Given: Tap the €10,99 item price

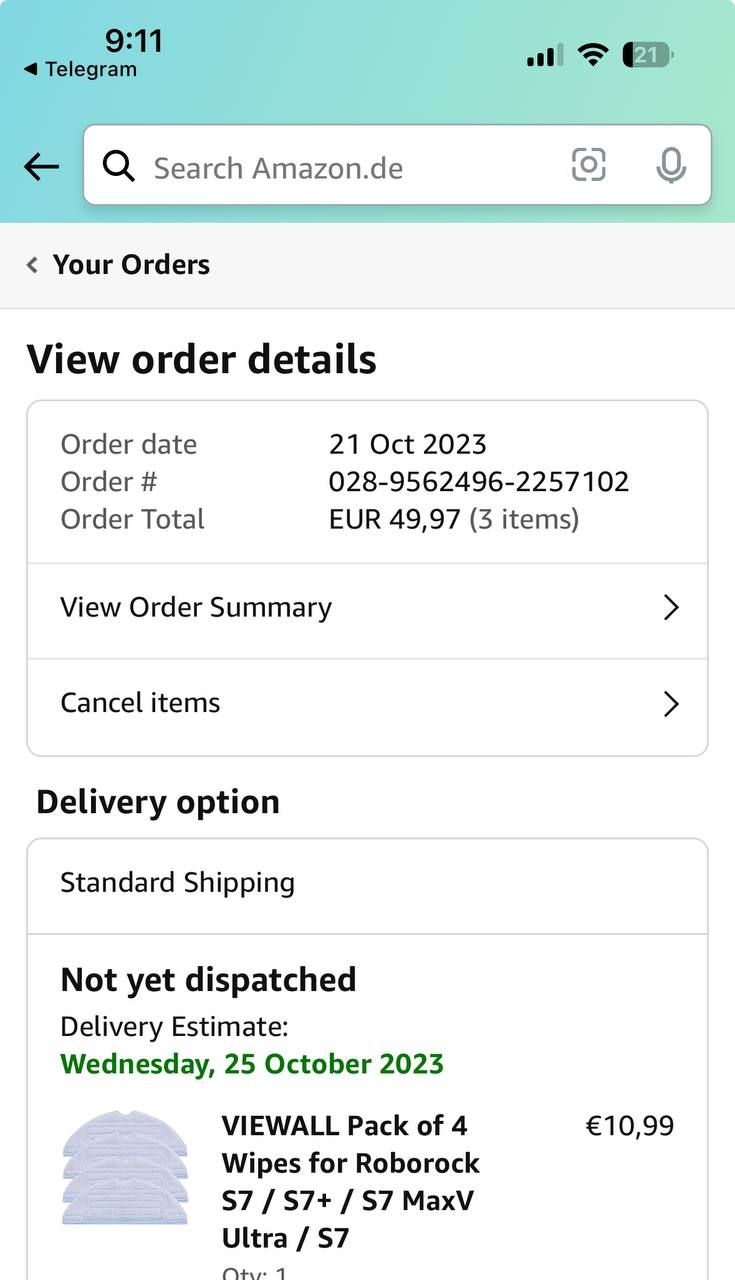Looking at the screenshot, I should [x=629, y=1126].
